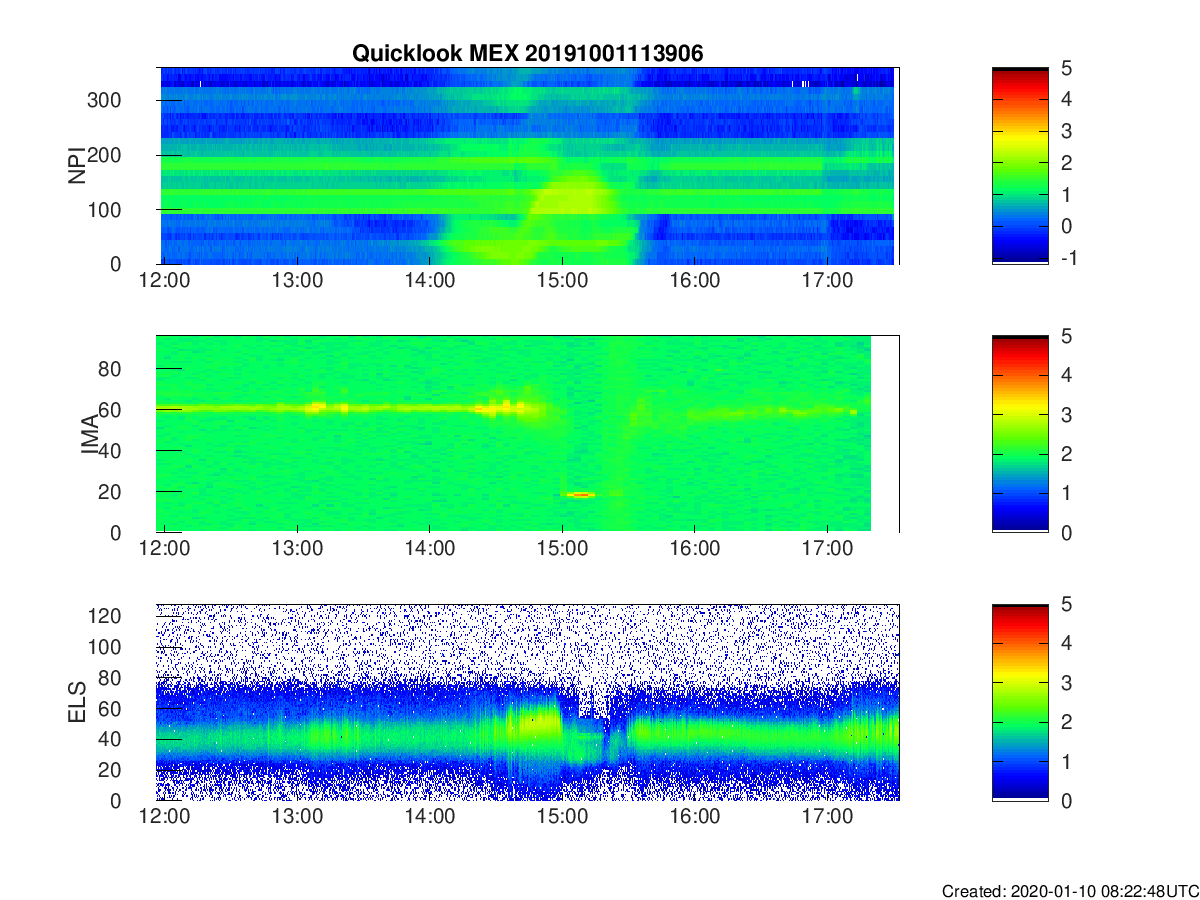Click the "16:00" tick below the NPI plot
Screen dimensions: 1200x900
[x=695, y=281]
